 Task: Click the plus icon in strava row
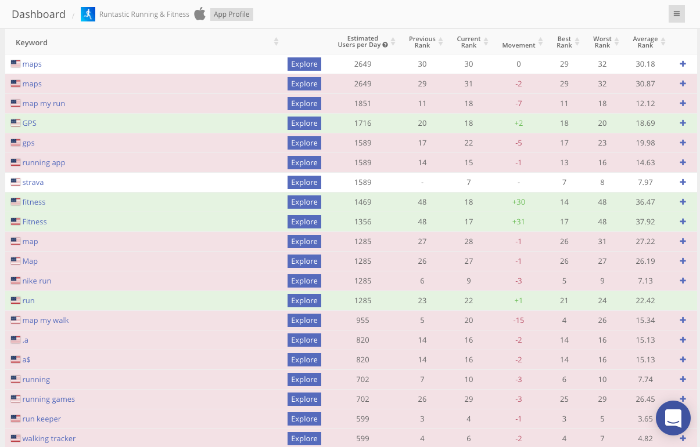pos(683,182)
